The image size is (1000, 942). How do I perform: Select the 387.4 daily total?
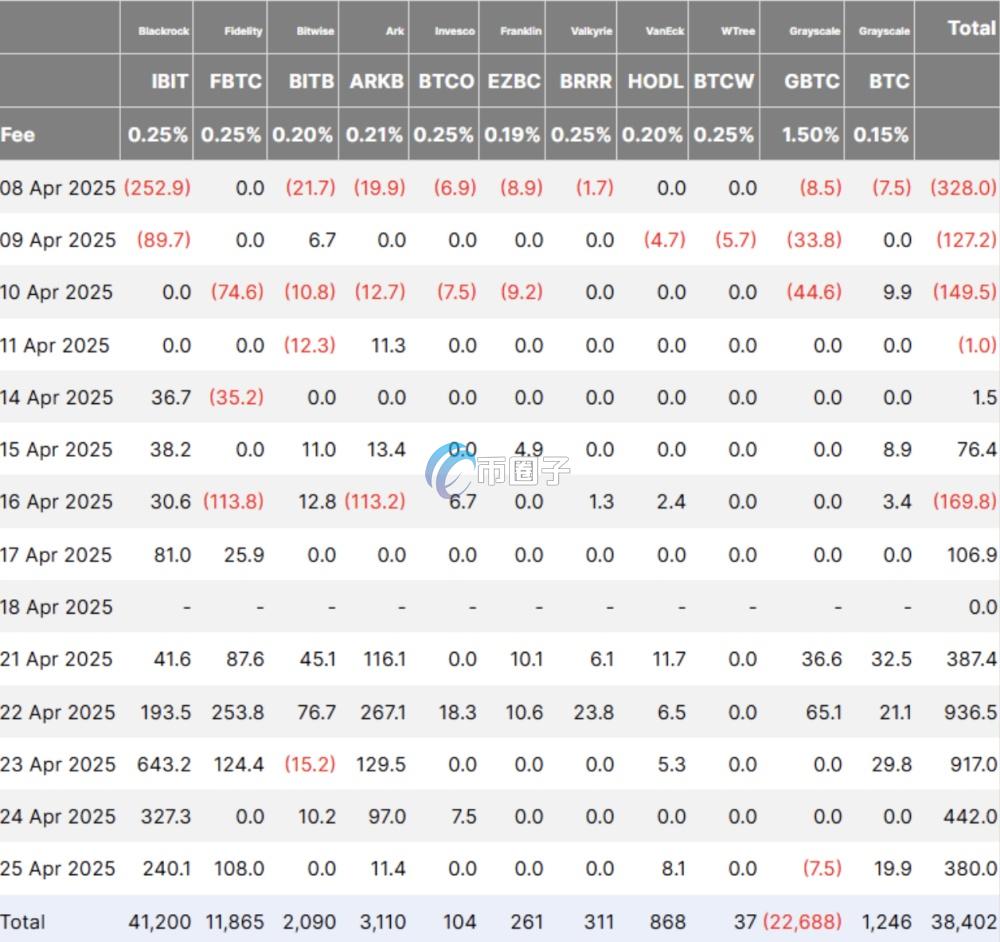[x=971, y=659]
